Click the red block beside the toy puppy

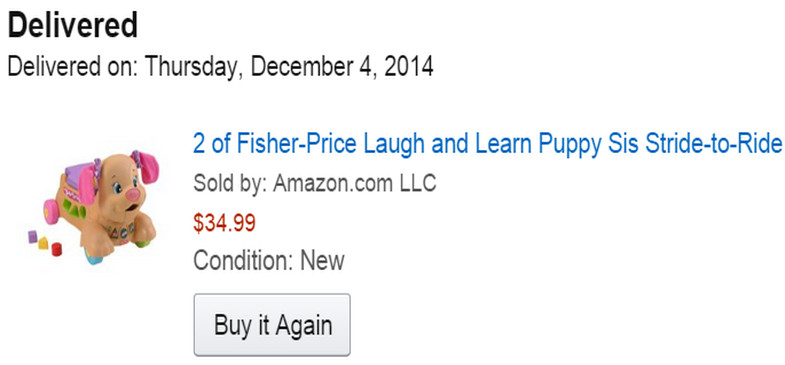point(57,249)
